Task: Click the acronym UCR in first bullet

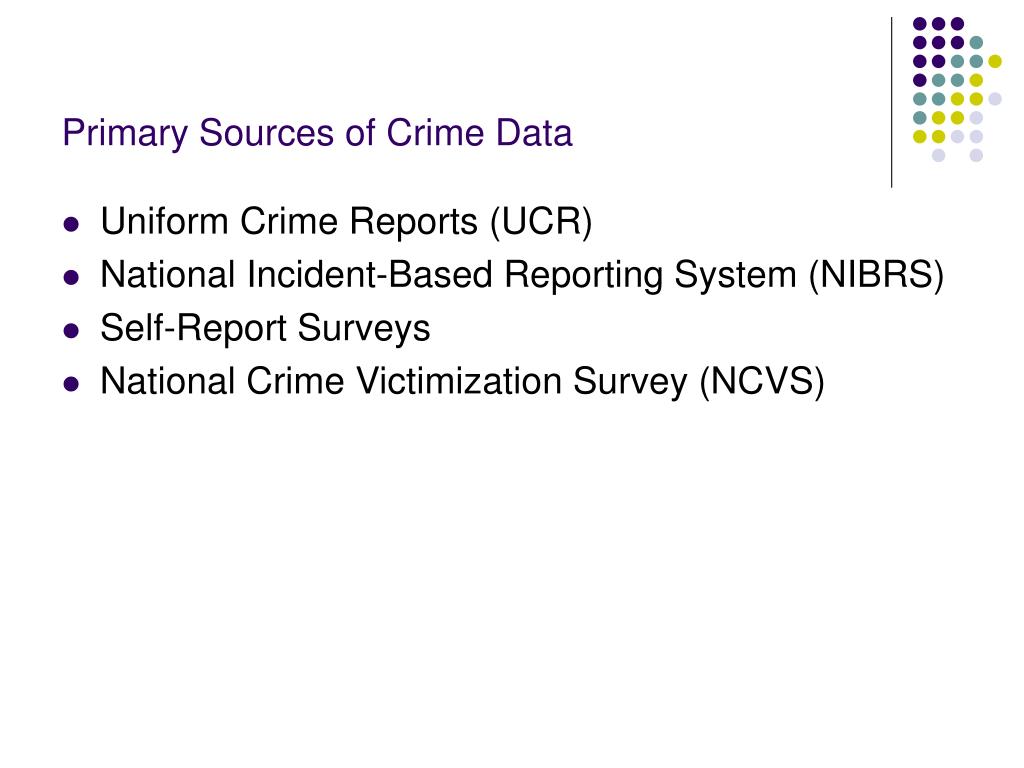Action: click(x=541, y=221)
